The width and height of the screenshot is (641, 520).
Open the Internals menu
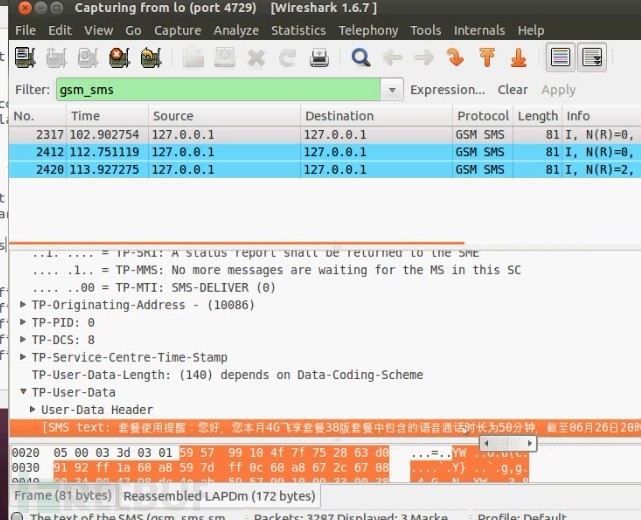click(x=479, y=30)
